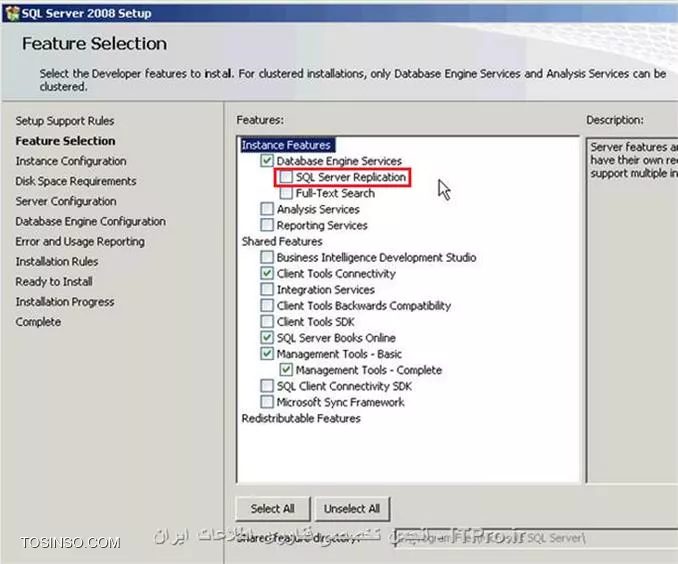678x564 pixels.
Task: Click the Ready to Install step
Action: tap(54, 282)
